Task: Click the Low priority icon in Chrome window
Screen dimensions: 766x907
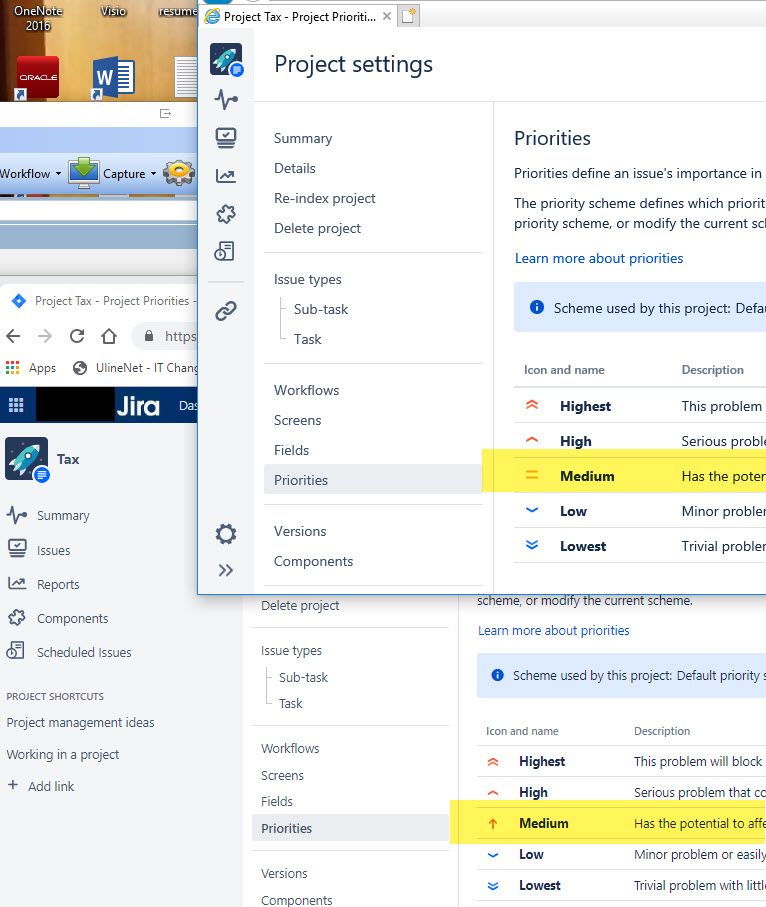Action: pos(493,854)
